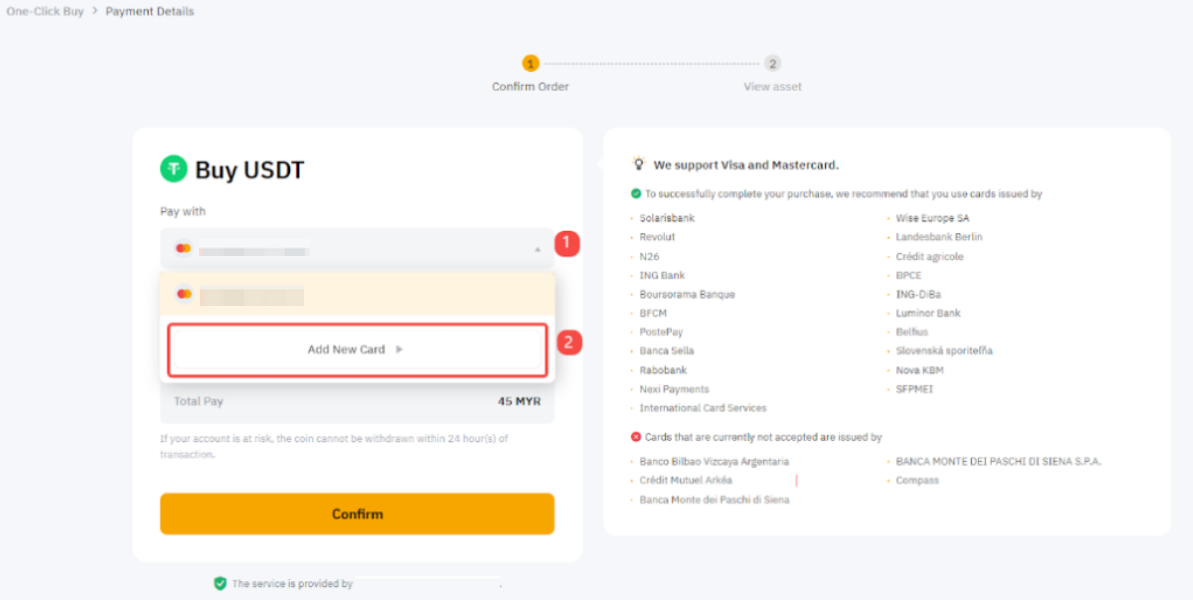Click the lightbulb icon beside Visa support note

(638, 164)
